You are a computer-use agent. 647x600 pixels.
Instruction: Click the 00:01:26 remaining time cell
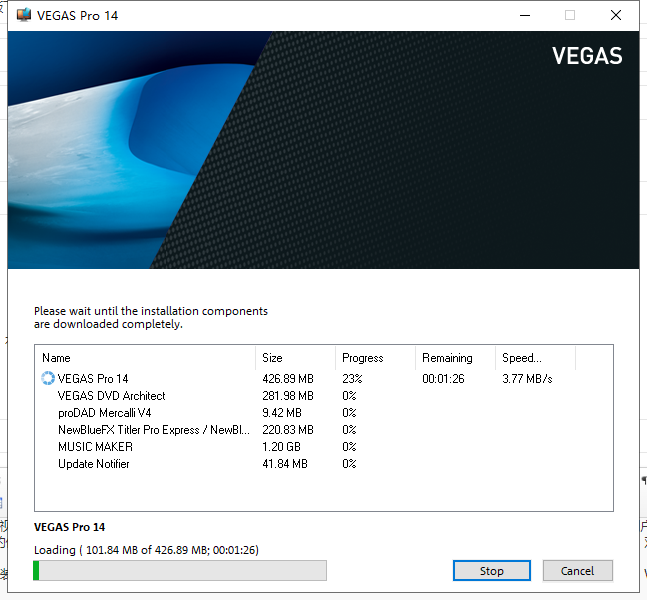point(443,378)
